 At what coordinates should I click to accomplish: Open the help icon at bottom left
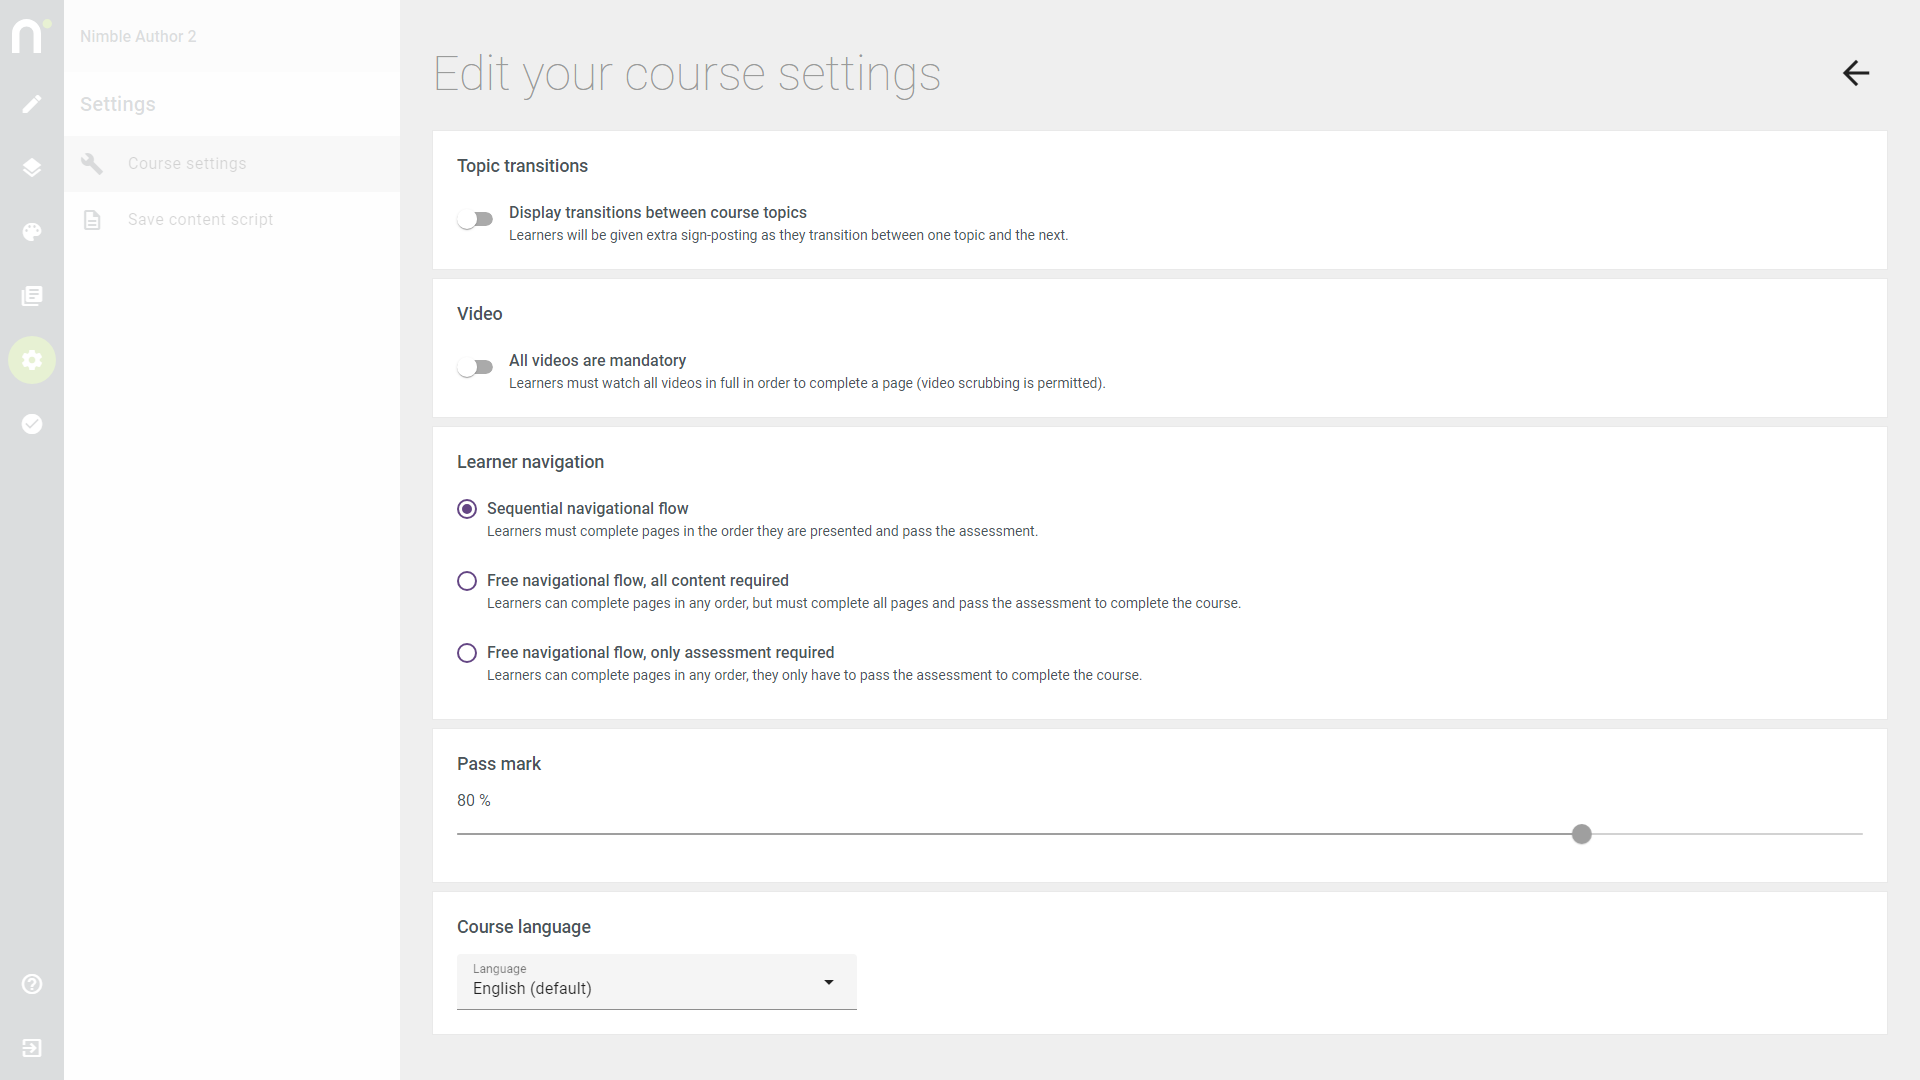(x=32, y=985)
